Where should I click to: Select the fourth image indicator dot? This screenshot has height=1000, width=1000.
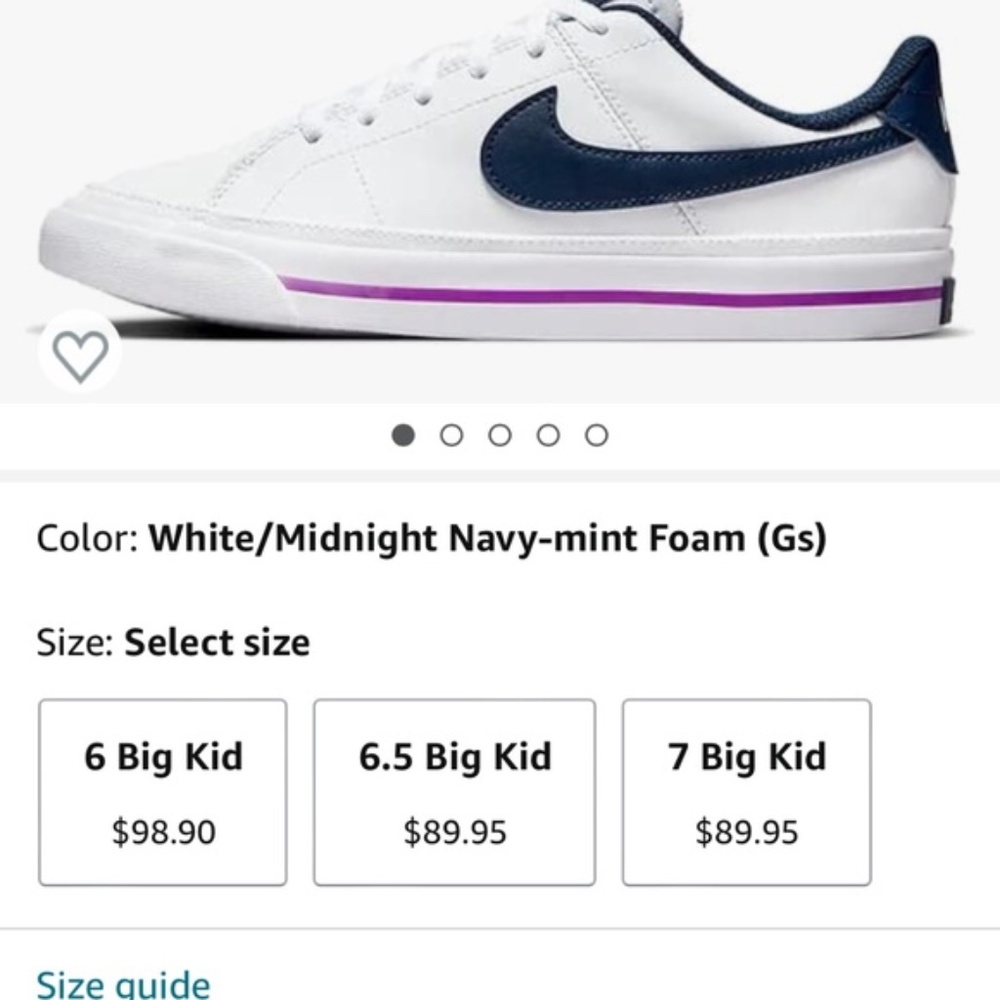point(548,434)
